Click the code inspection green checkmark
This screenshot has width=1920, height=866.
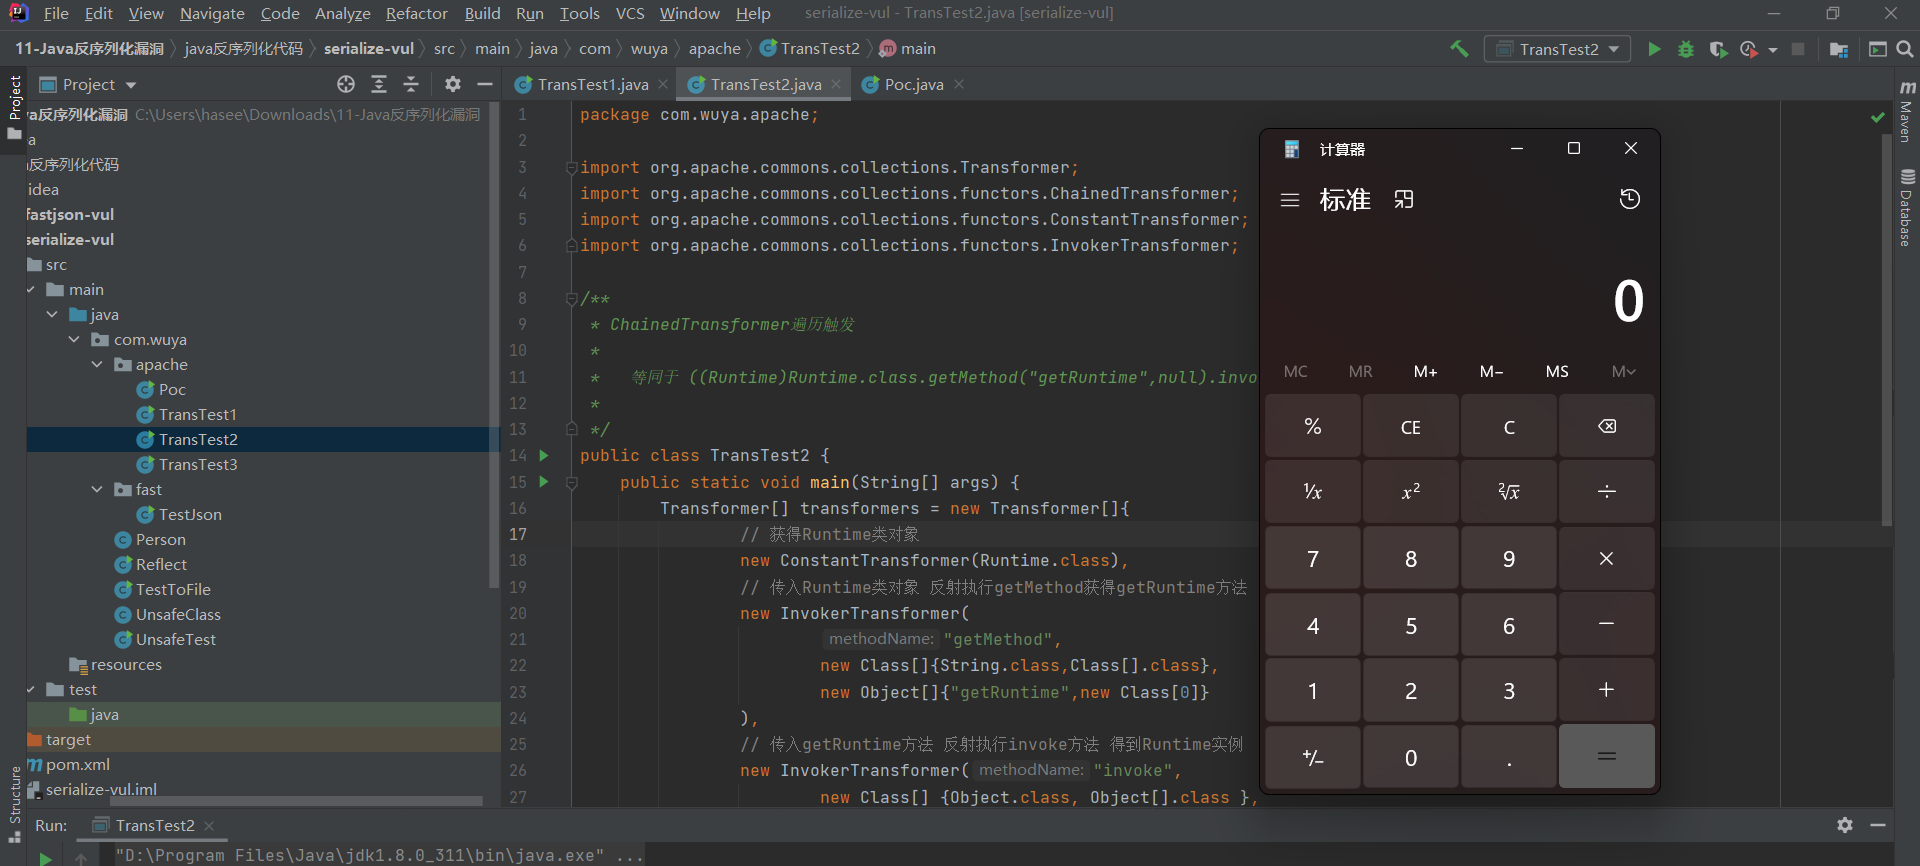tap(1877, 117)
